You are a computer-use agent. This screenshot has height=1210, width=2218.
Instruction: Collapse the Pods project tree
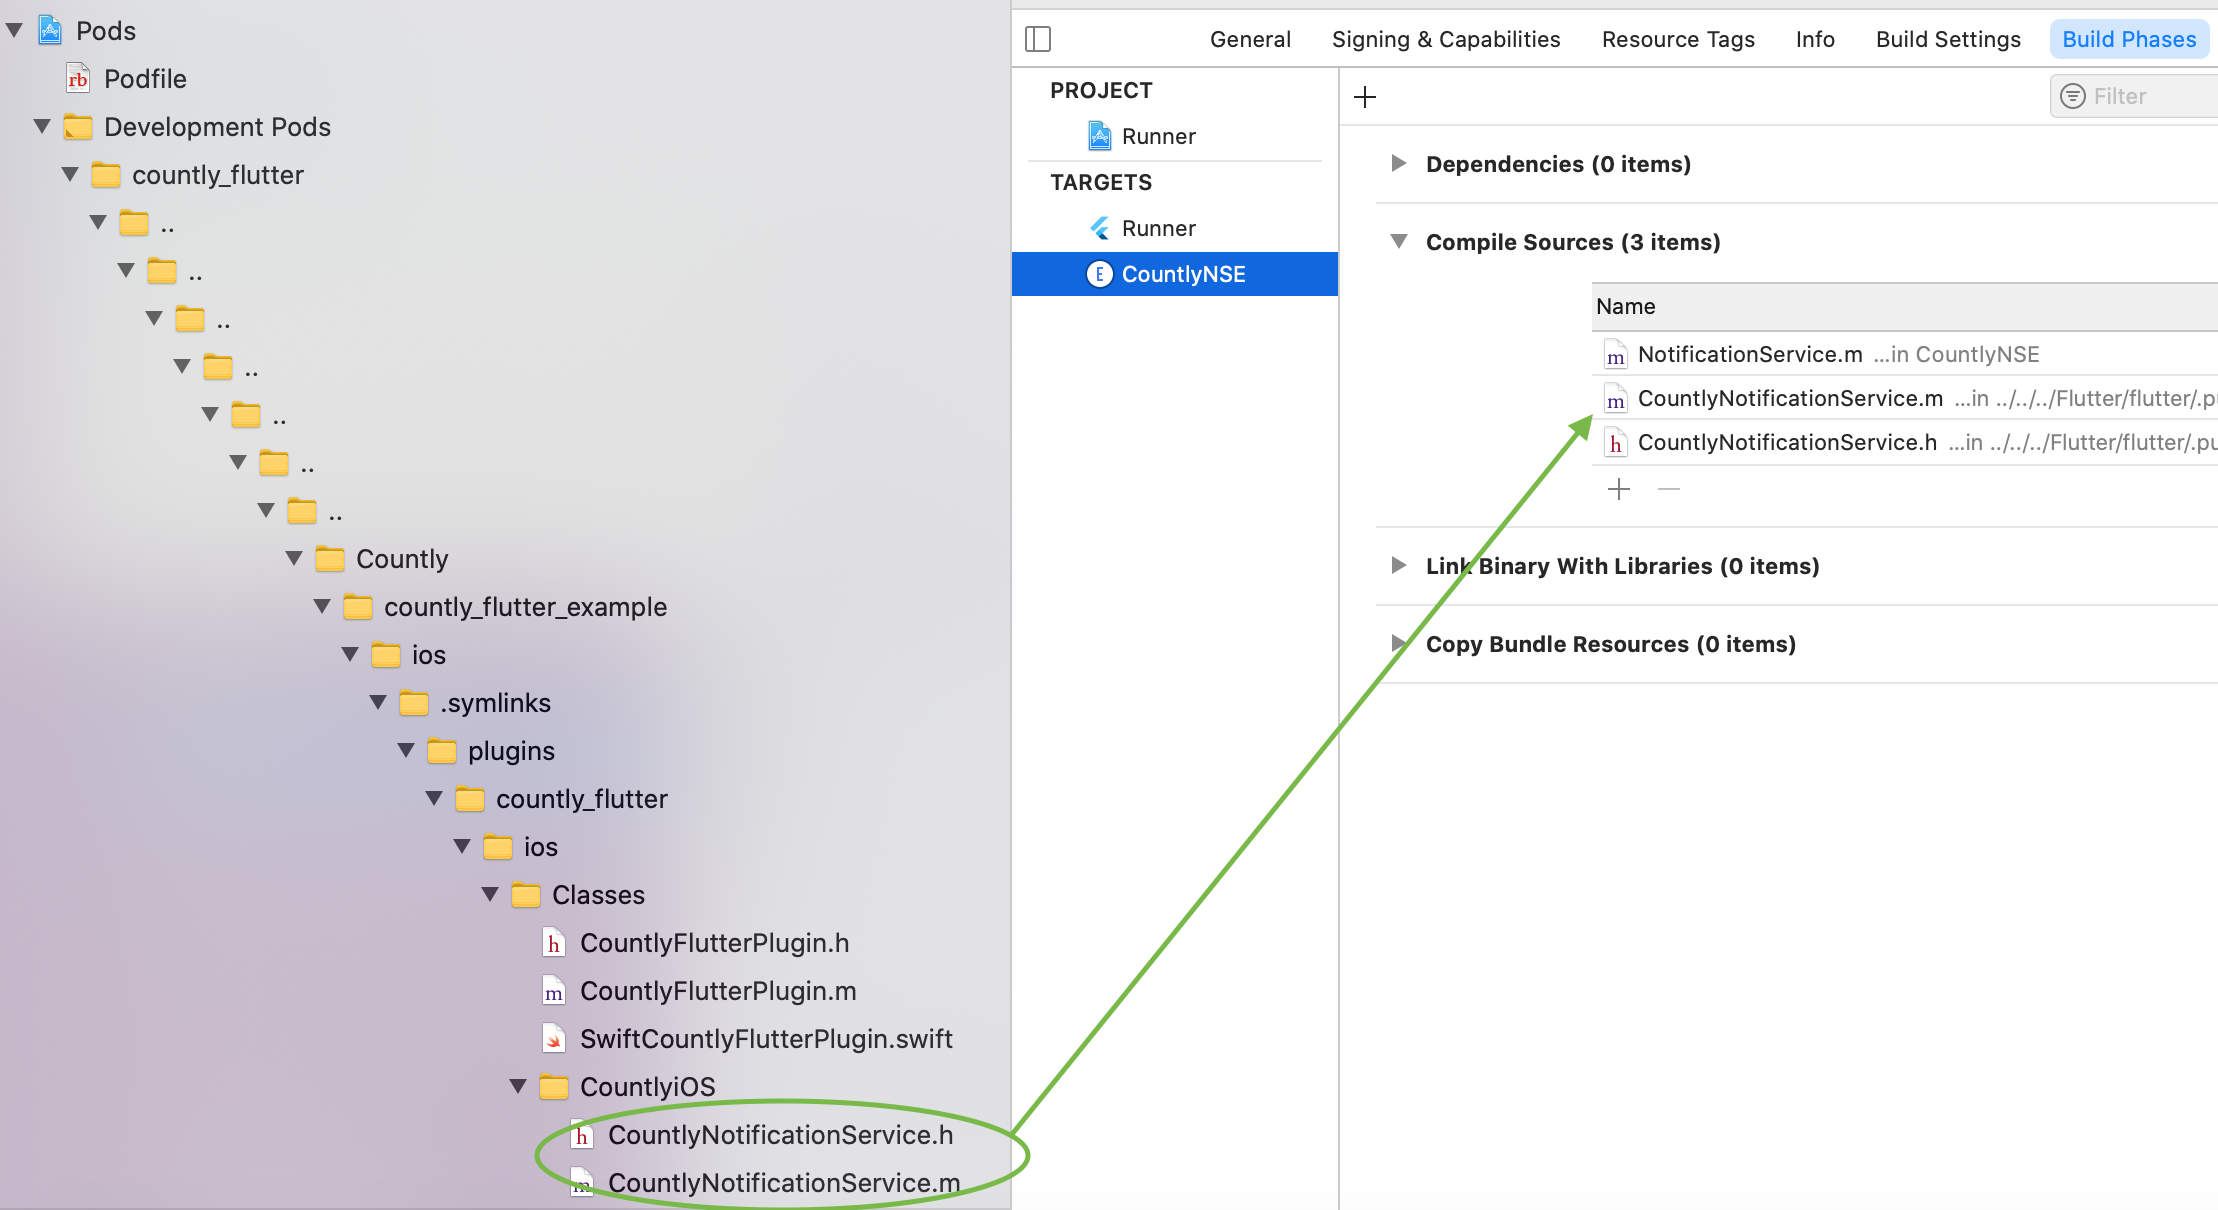tap(14, 31)
